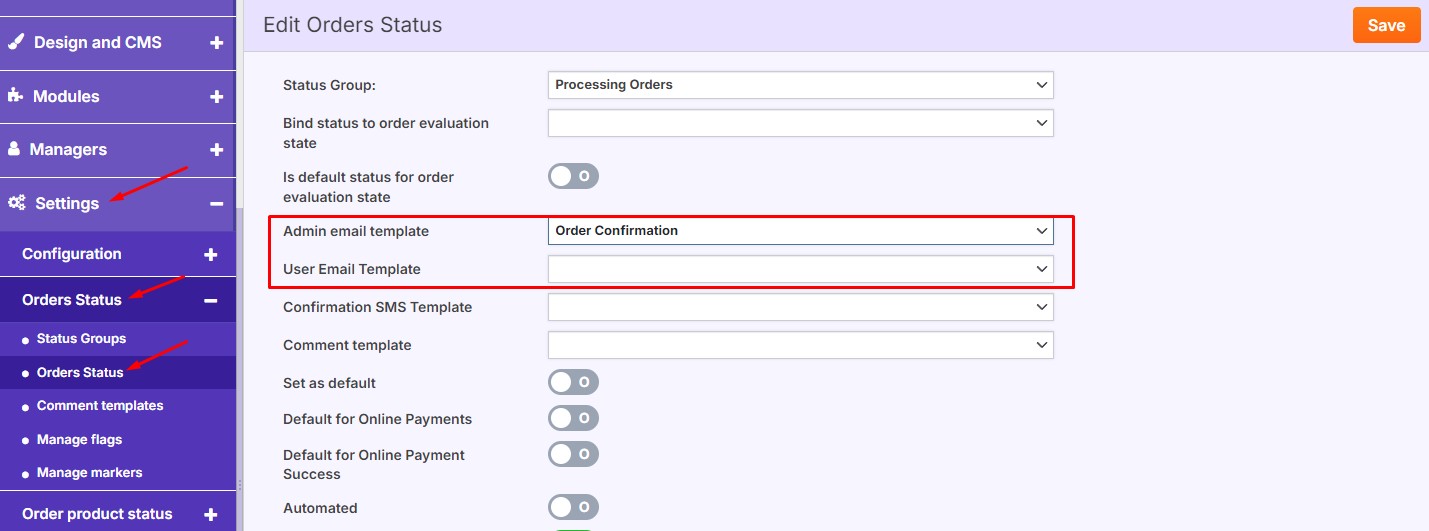Open the Confirmation SMS Template dropdown
Image resolution: width=1429 pixels, height=531 pixels.
pos(800,307)
